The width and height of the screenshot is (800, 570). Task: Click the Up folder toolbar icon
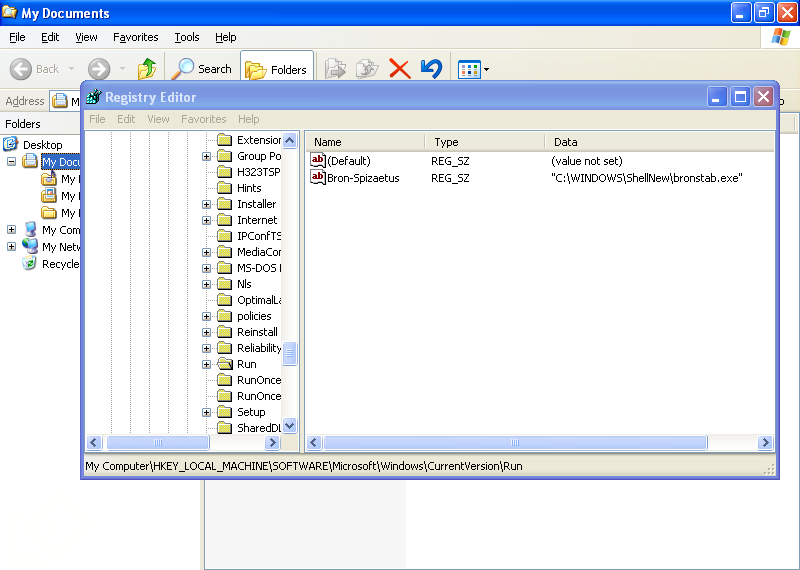tap(147, 68)
